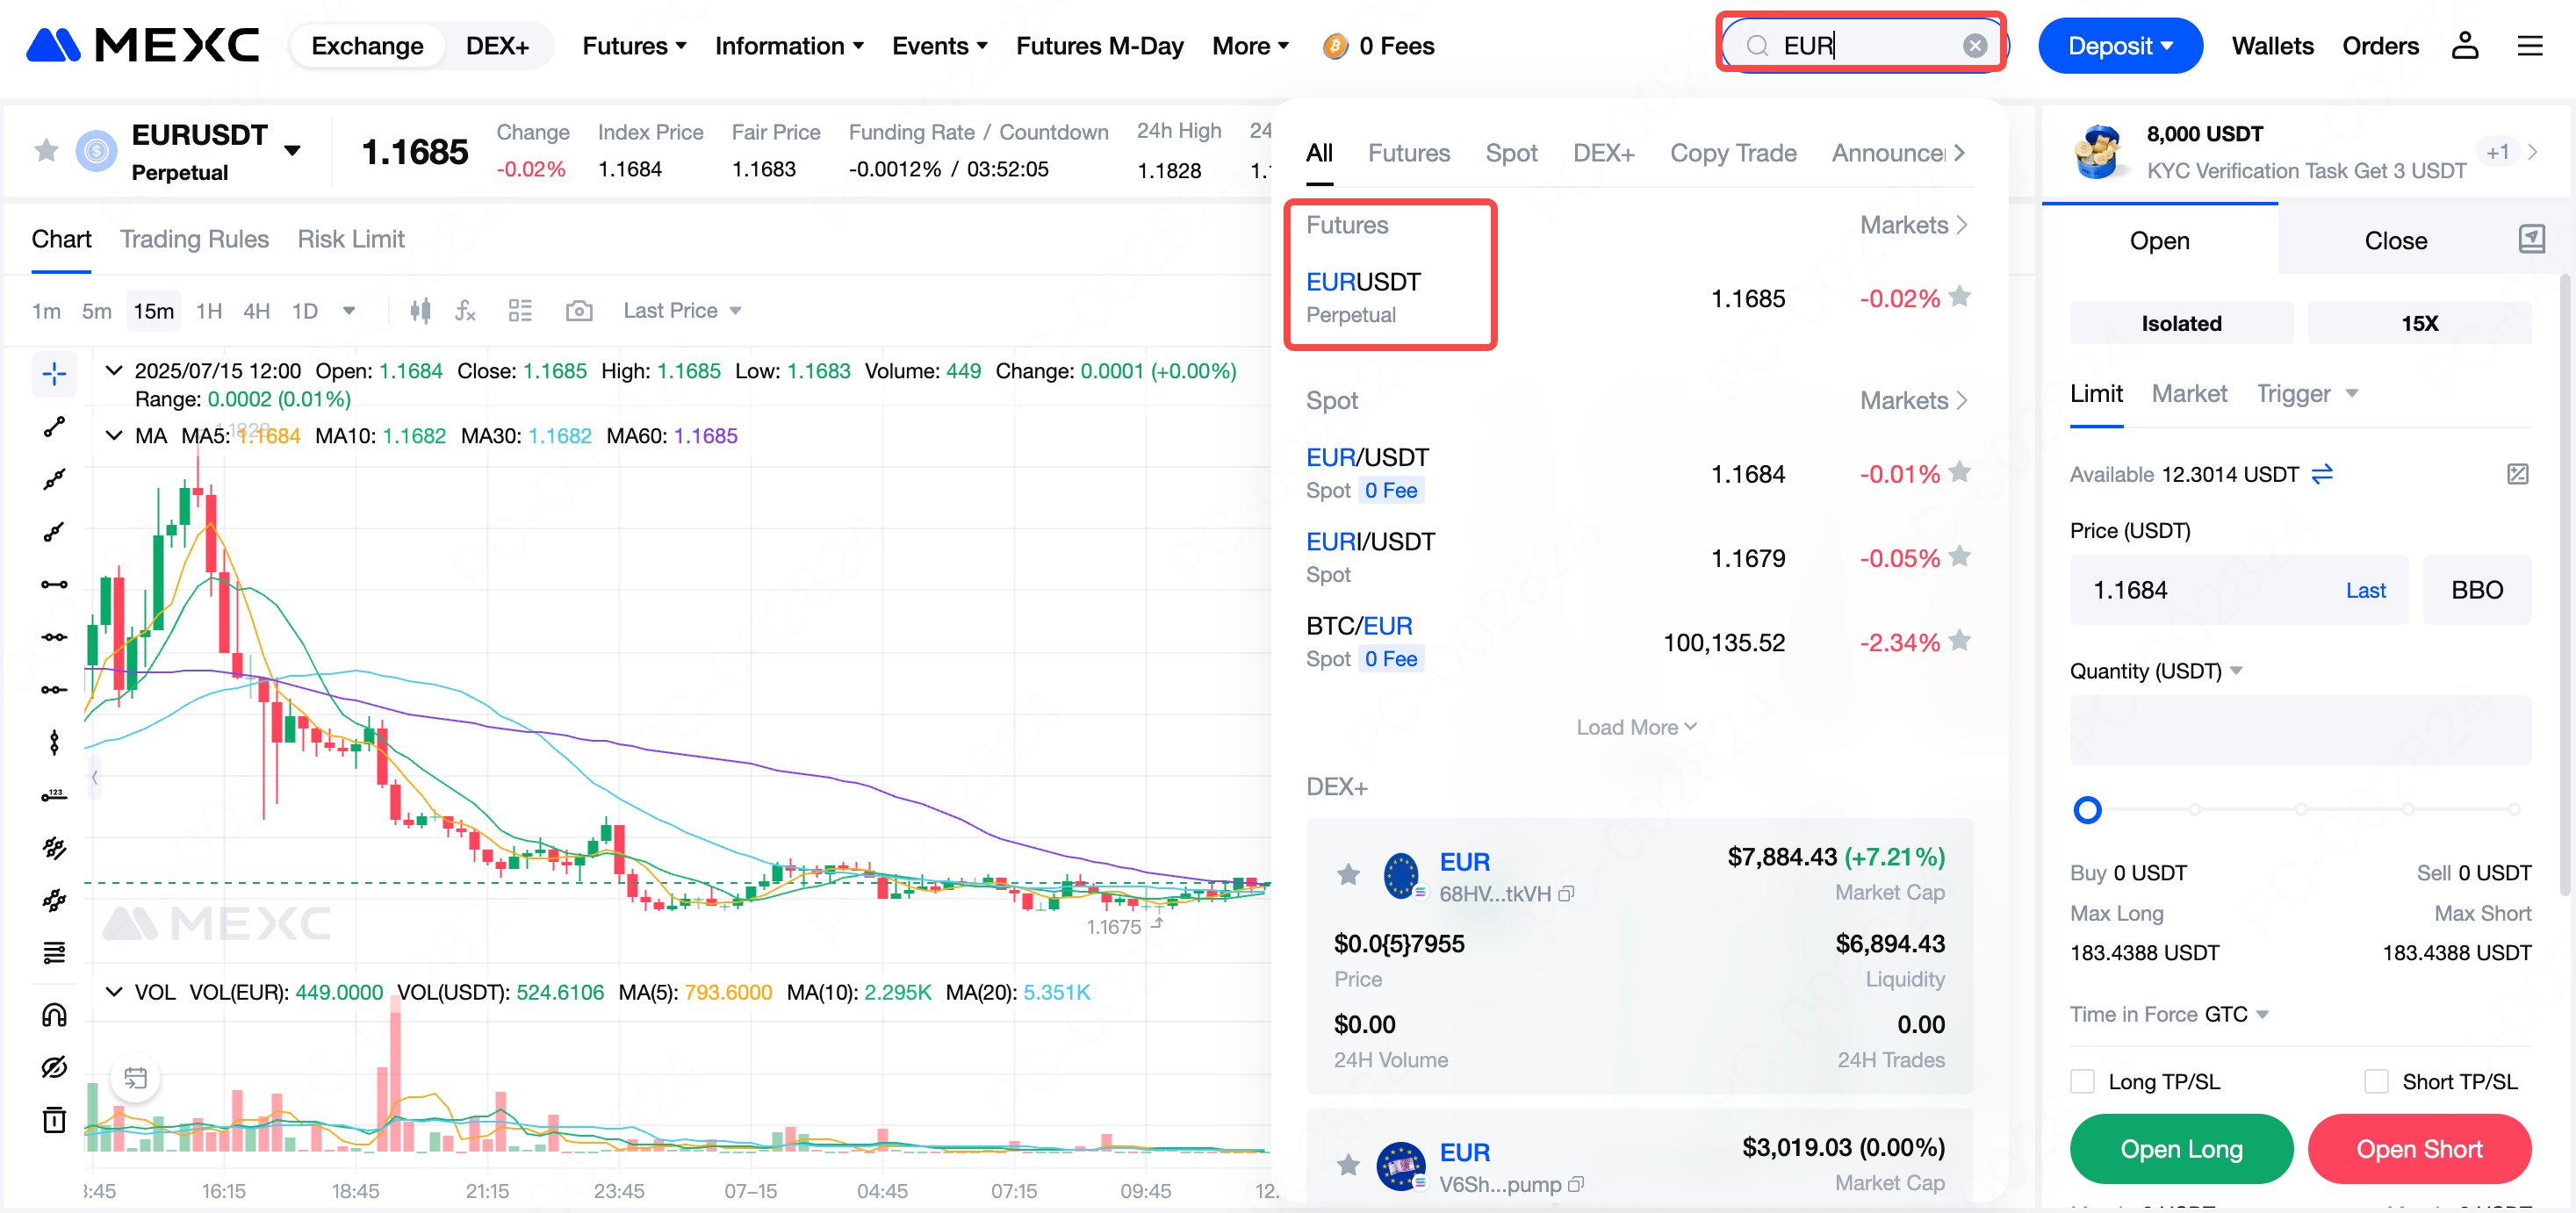The width and height of the screenshot is (2576, 1213).
Task: Open the Trading Rules tab
Action: pos(194,239)
